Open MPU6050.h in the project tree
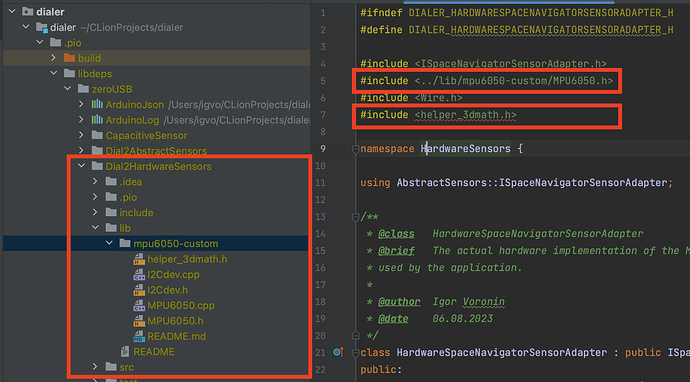 point(175,321)
